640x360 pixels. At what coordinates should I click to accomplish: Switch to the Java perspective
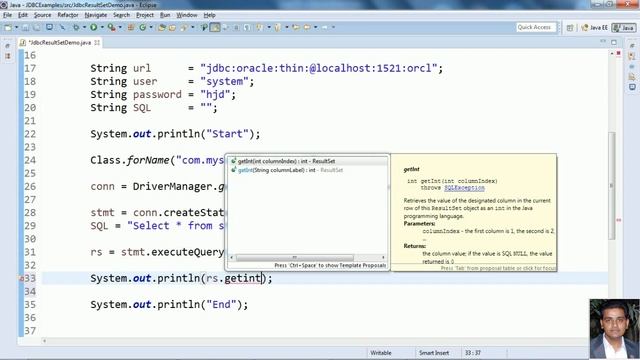tap(624, 28)
